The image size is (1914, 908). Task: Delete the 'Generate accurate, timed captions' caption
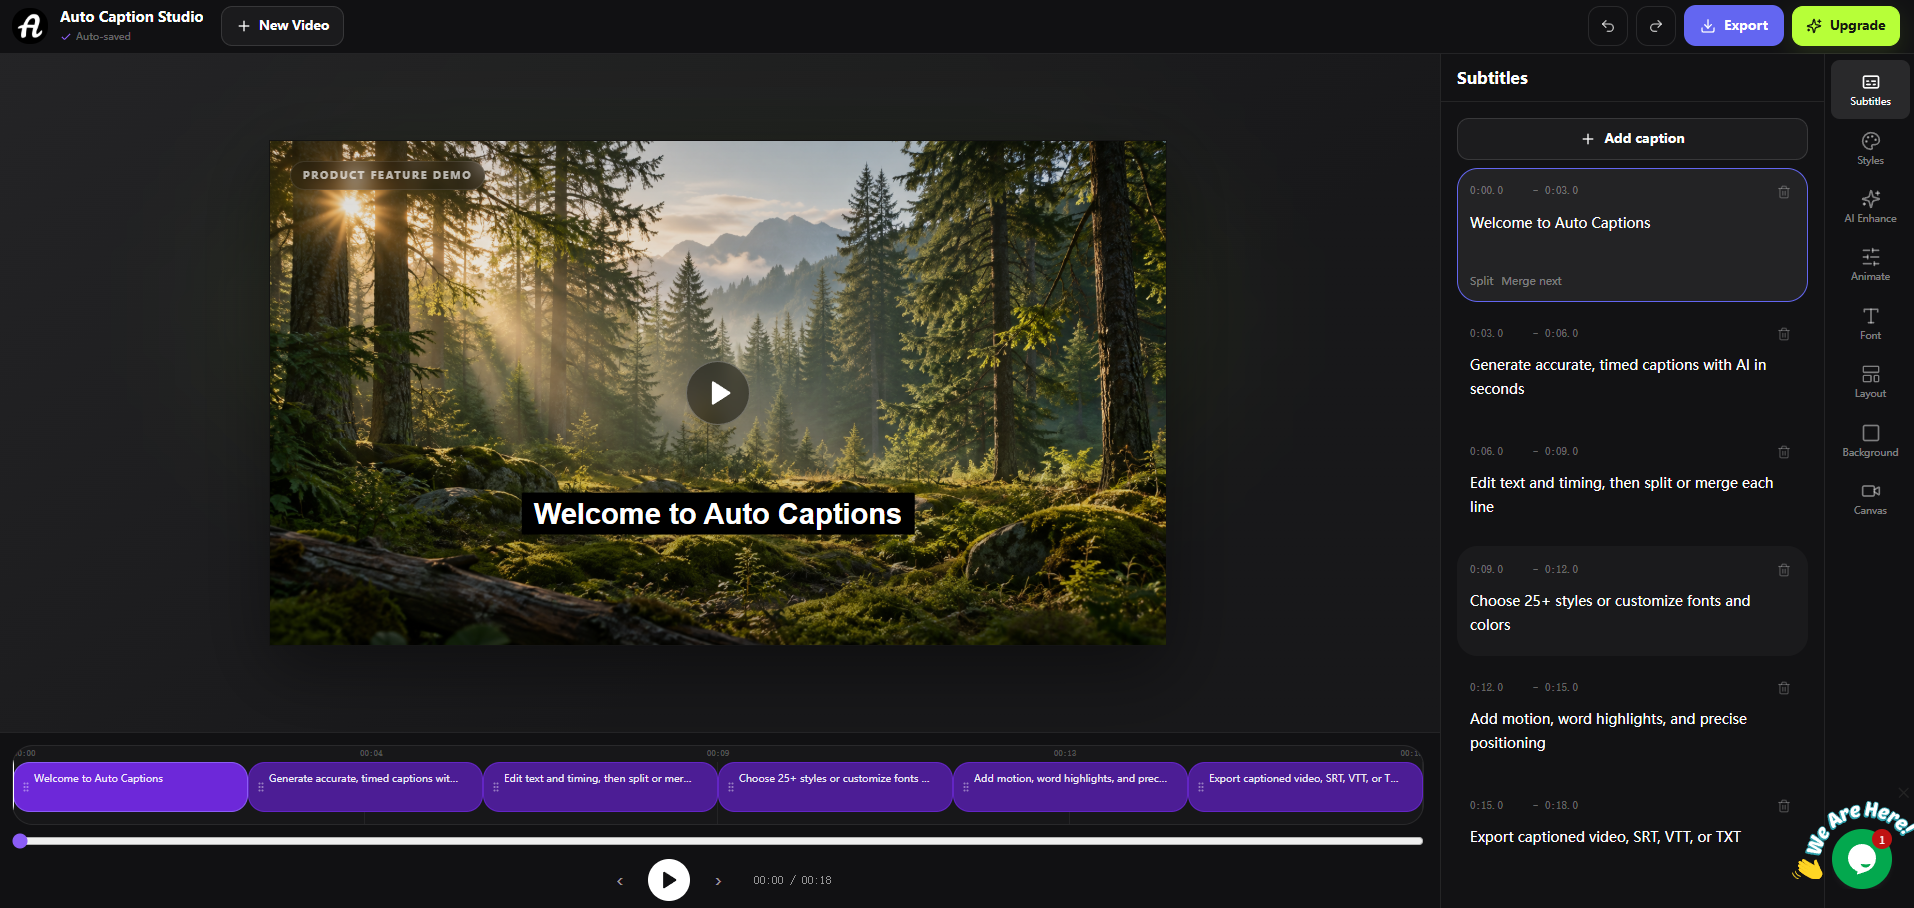click(1784, 334)
